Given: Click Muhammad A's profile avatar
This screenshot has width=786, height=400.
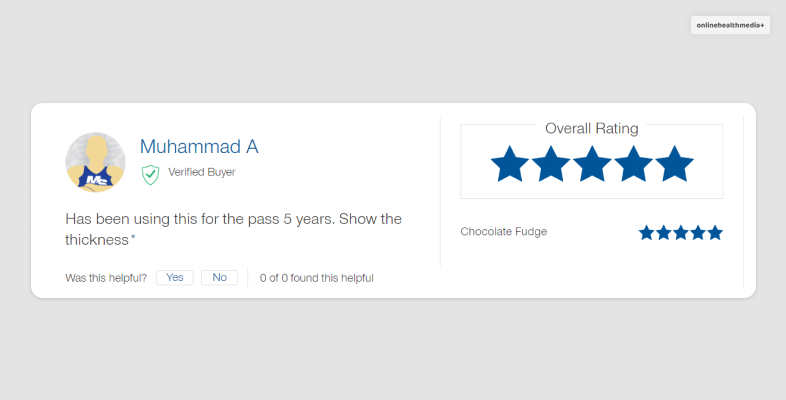Looking at the screenshot, I should (95, 161).
